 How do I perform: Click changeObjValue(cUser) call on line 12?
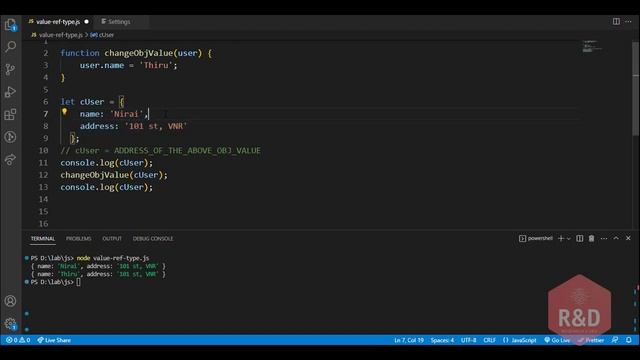(x=114, y=175)
